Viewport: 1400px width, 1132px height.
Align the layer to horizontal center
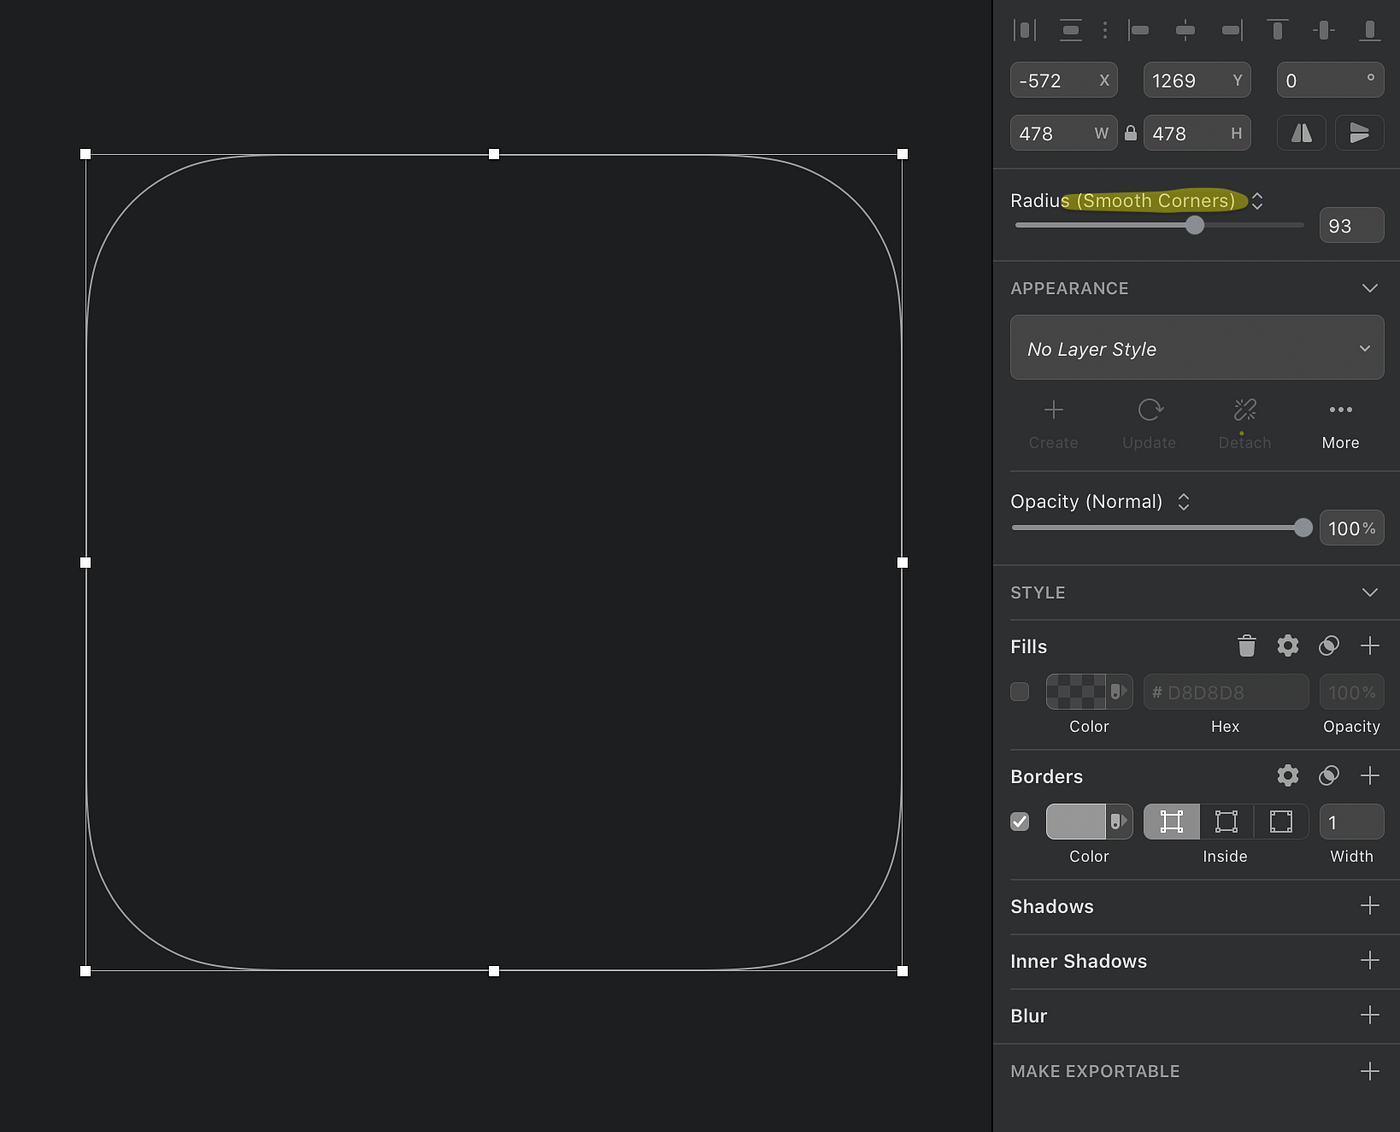point(1185,30)
